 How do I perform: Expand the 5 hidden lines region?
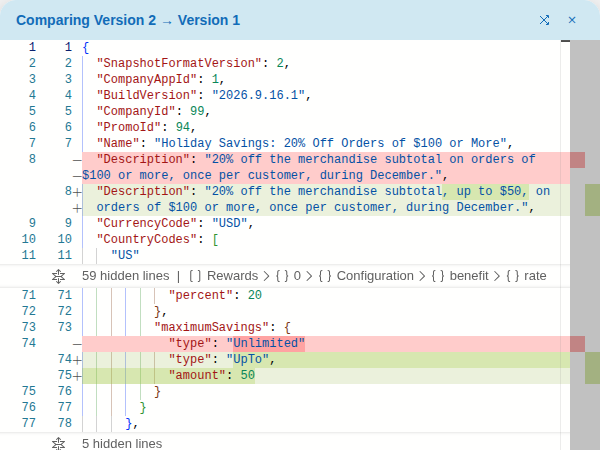pos(59,443)
